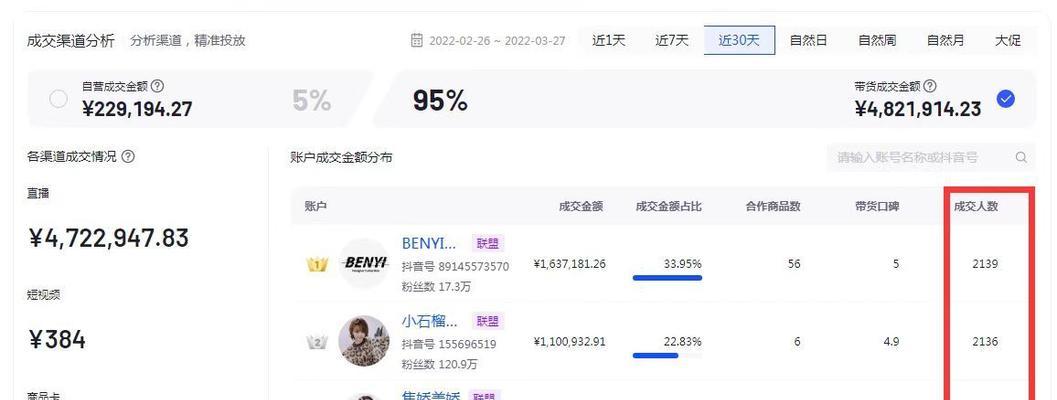
Task: Click the 小石榴 avatar thumbnail
Action: [x=364, y=341]
